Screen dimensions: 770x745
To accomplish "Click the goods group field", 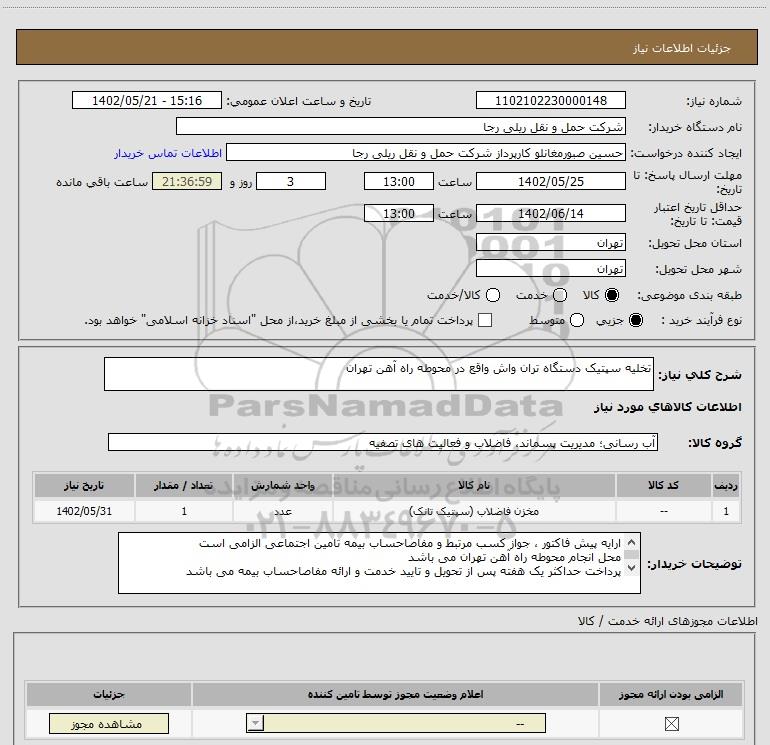I will click(383, 442).
